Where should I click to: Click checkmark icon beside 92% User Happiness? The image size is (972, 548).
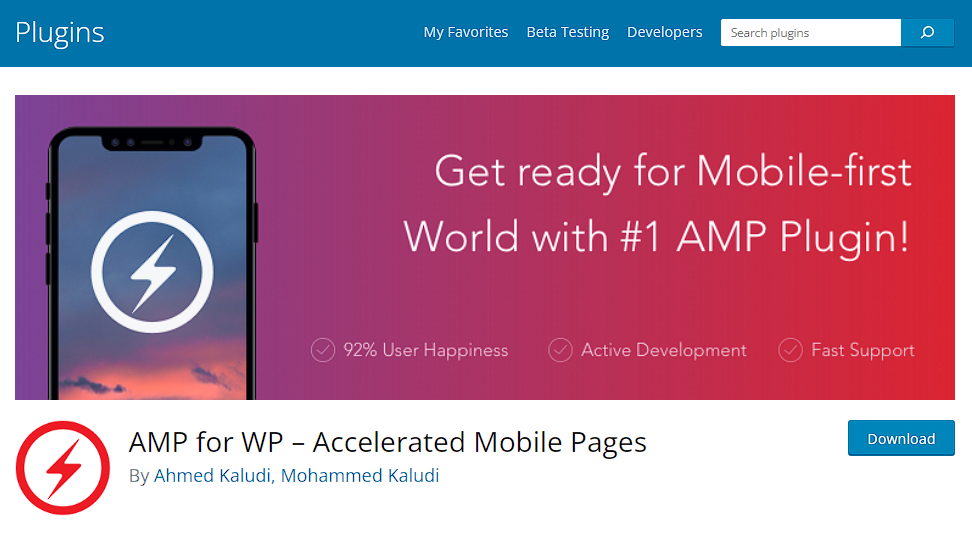[x=323, y=350]
